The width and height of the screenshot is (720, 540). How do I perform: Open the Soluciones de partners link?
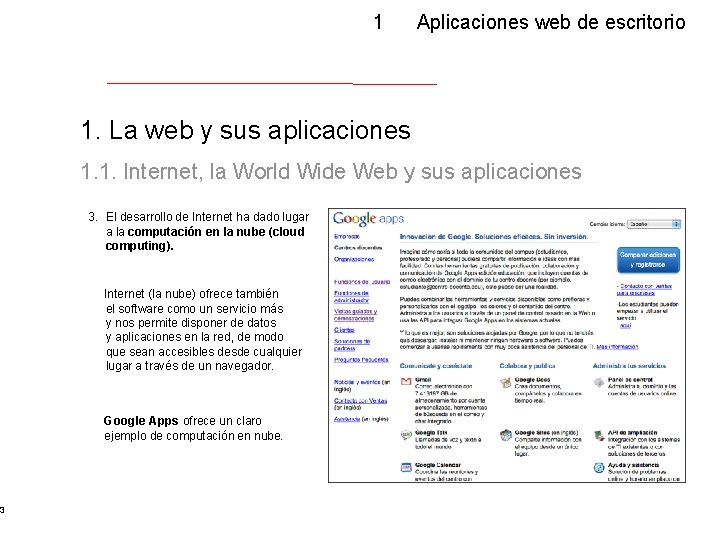tap(352, 345)
